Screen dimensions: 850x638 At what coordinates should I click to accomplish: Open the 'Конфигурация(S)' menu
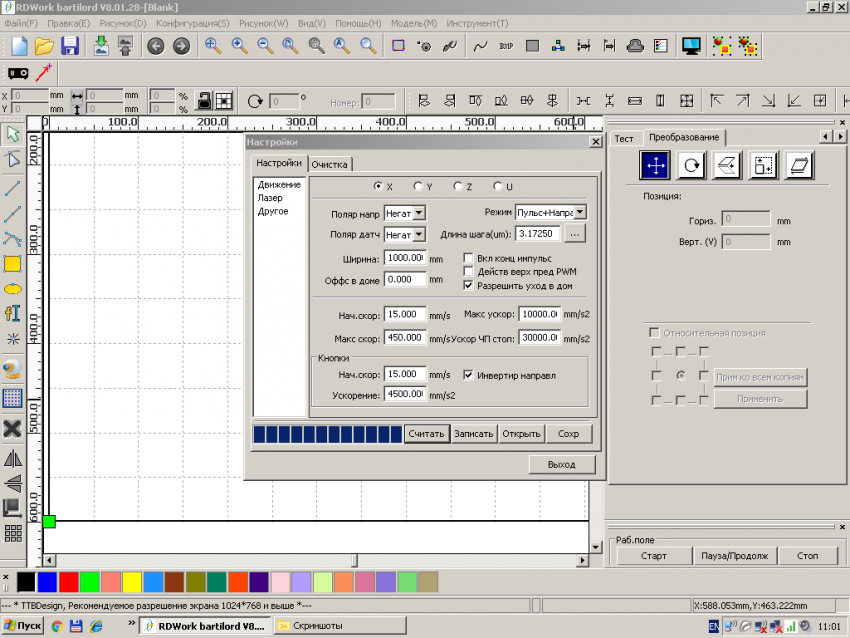pos(192,23)
